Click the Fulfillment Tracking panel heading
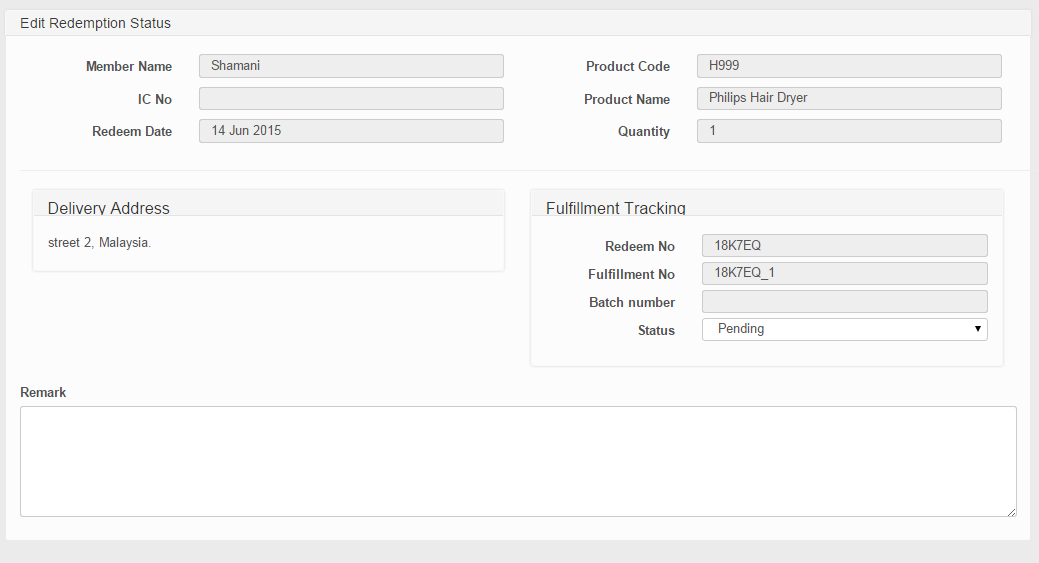Image resolution: width=1039 pixels, height=563 pixels. pos(615,208)
